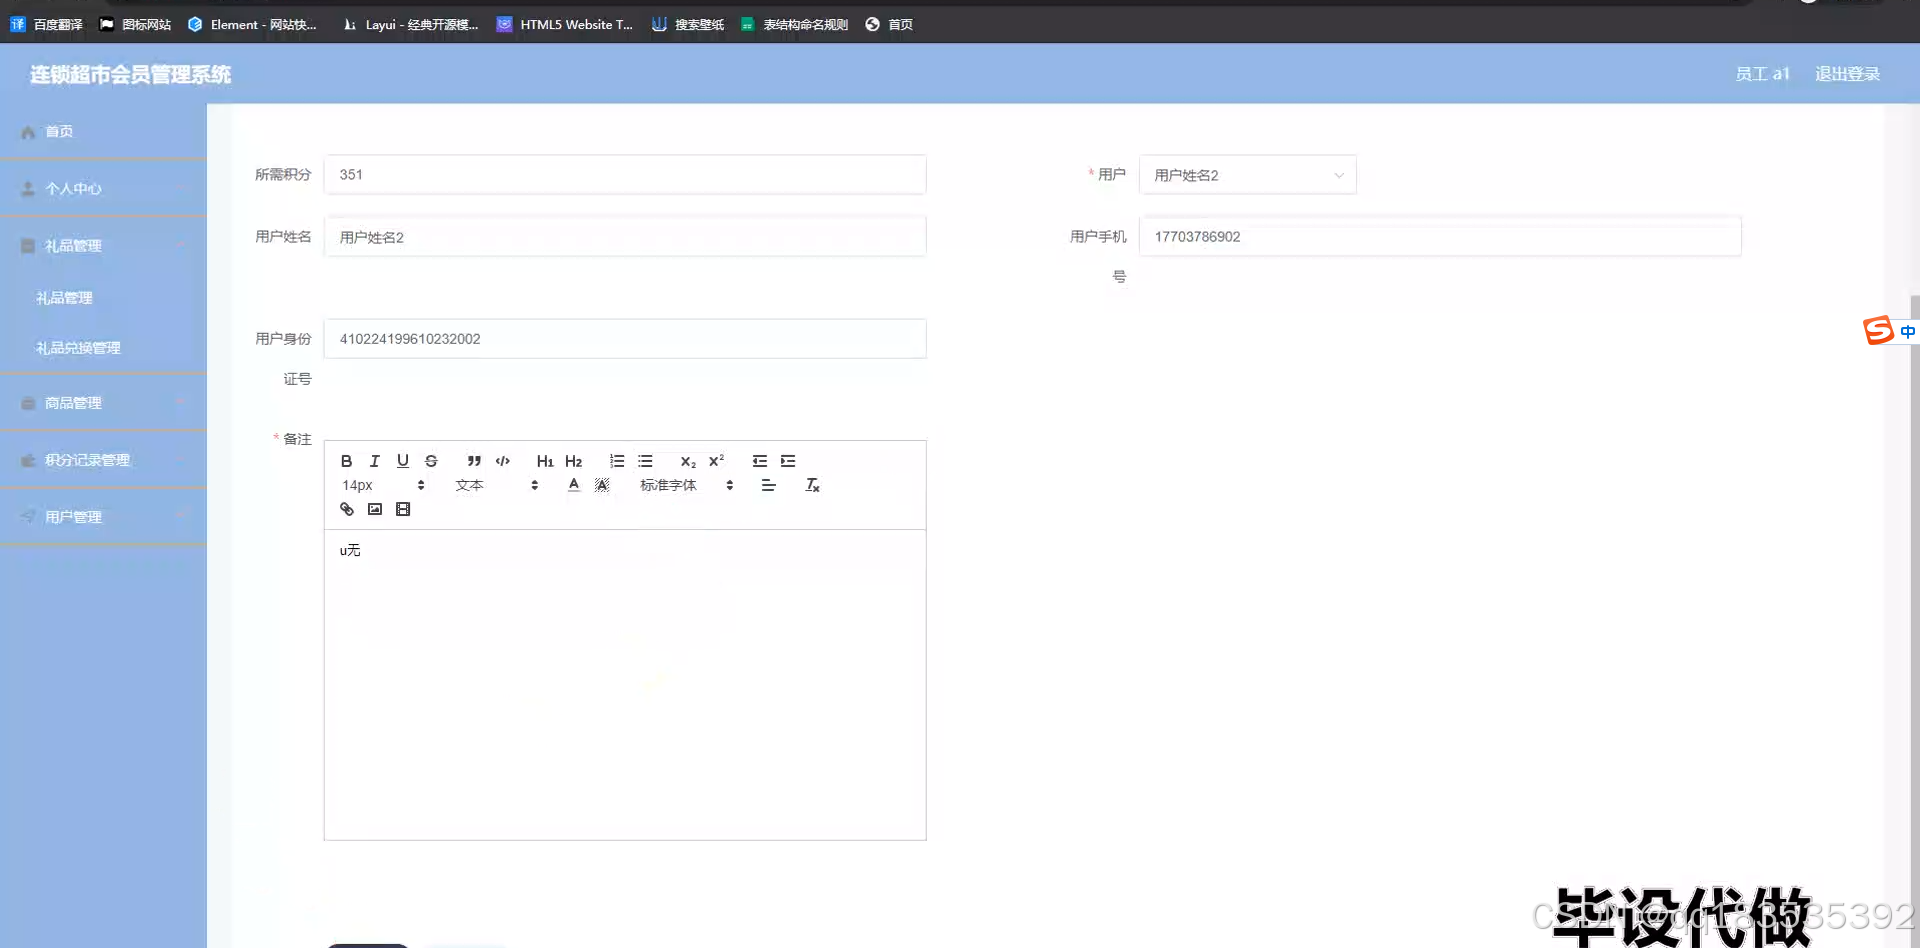Insert a hyperlink in the editor
Screen dimensions: 1920x948
click(x=346, y=509)
